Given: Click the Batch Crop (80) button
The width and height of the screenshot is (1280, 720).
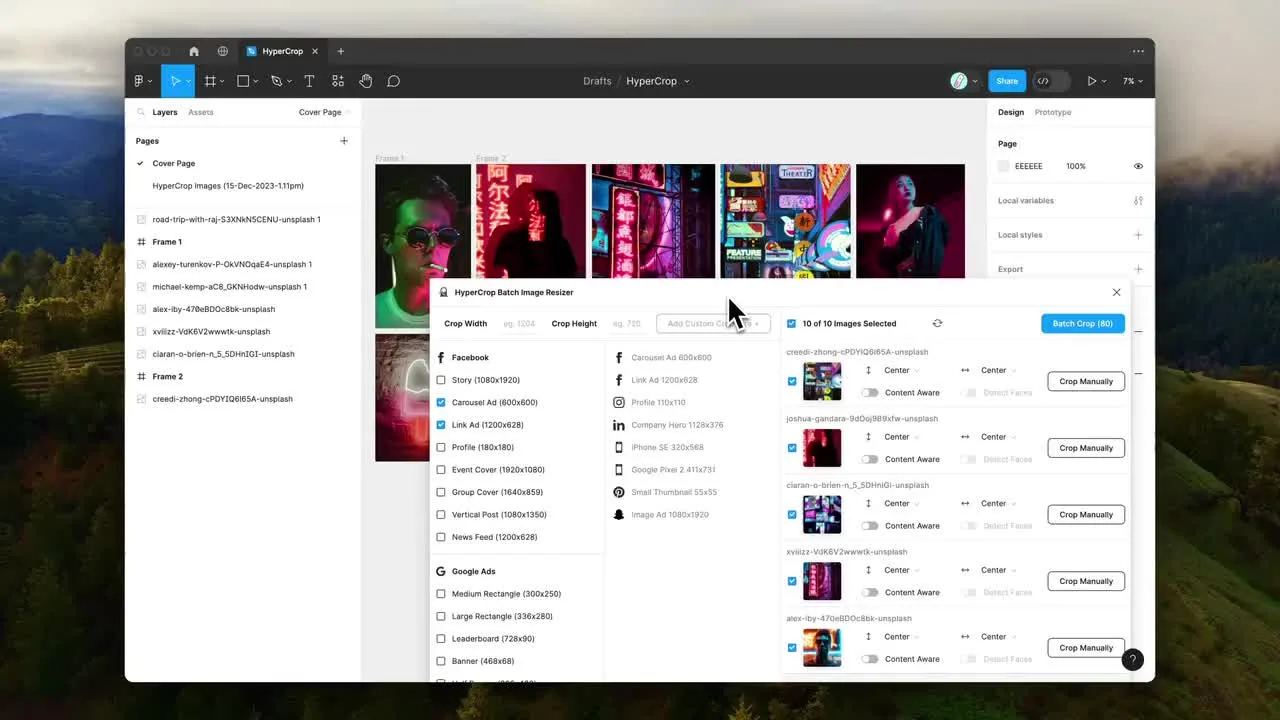Looking at the screenshot, I should 1082,323.
